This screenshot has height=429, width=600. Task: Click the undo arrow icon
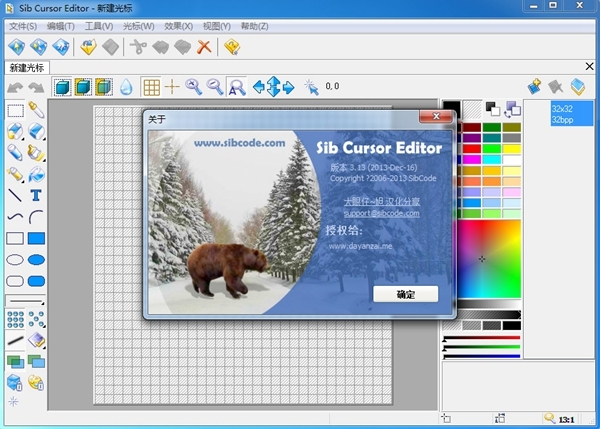point(15,88)
